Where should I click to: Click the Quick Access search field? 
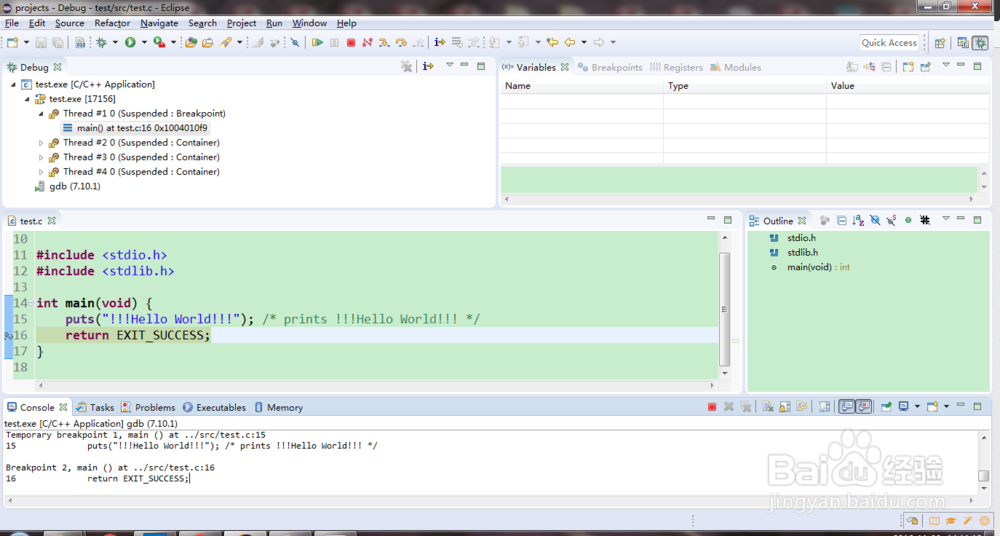889,43
